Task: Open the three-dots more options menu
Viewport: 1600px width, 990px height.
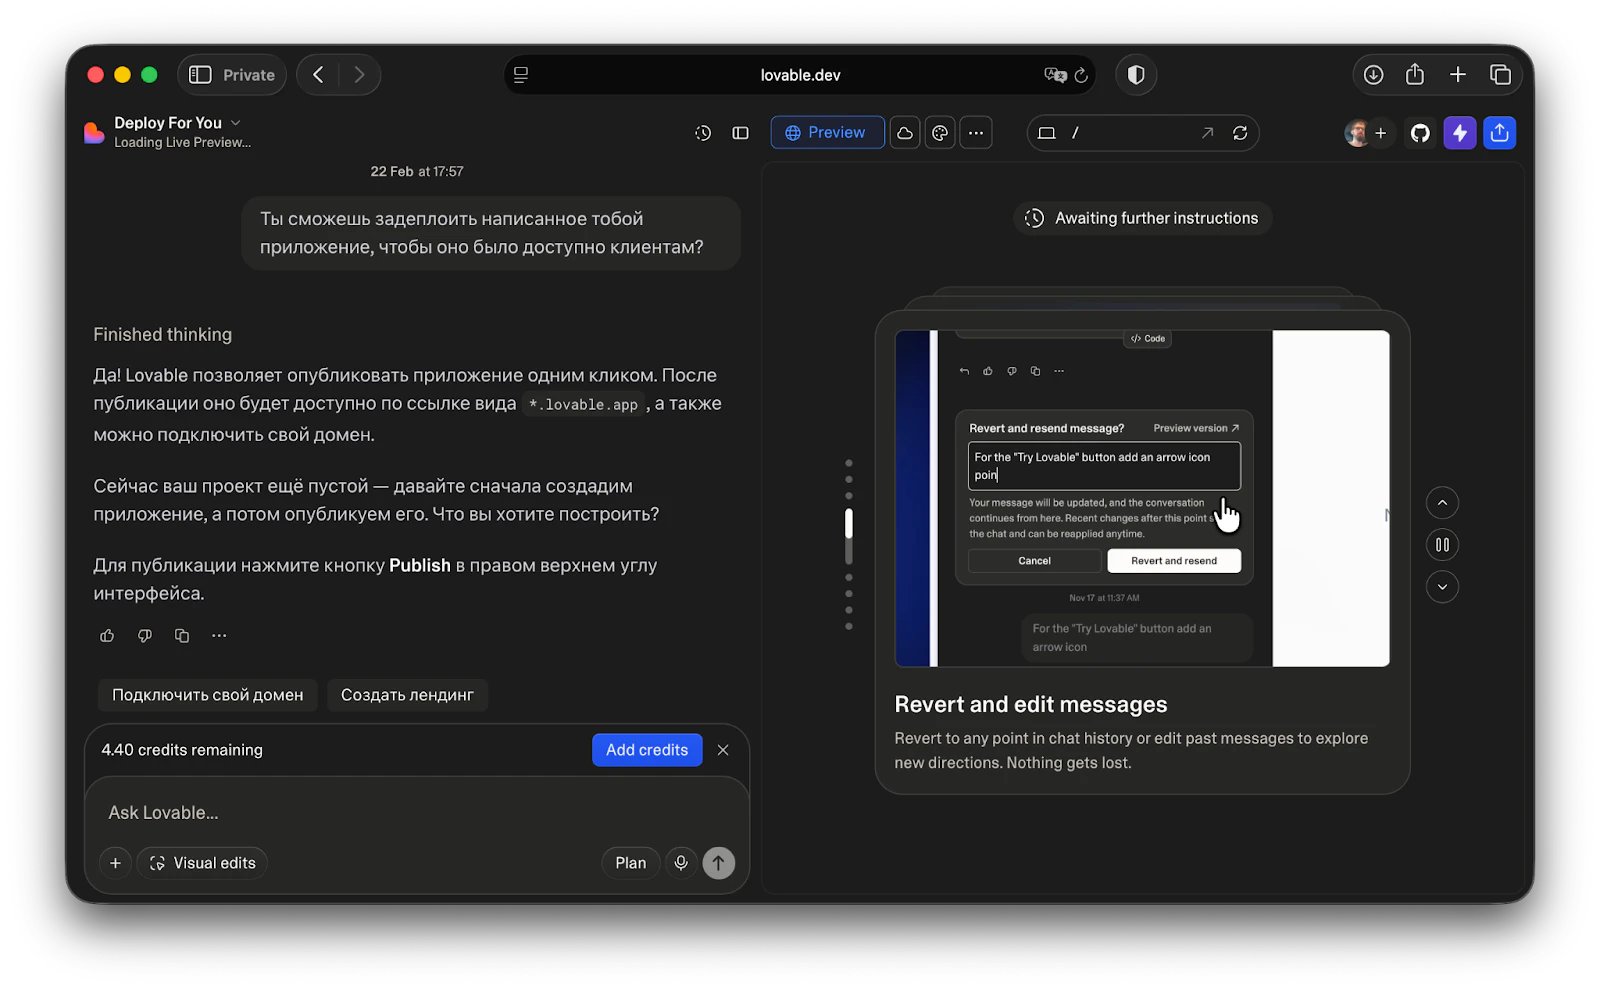Action: (x=976, y=133)
